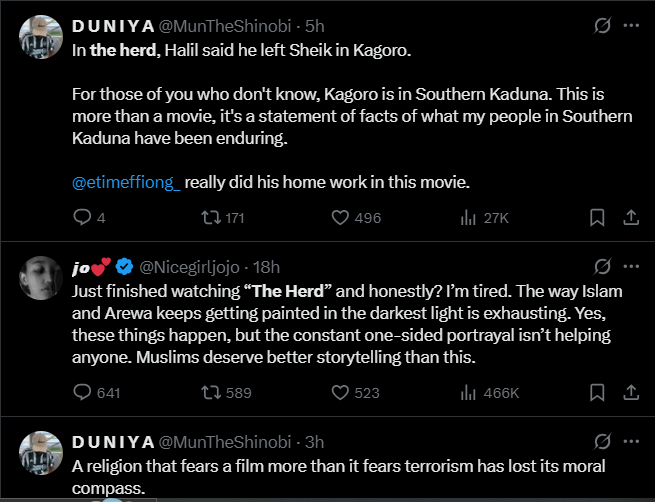Open Grok icon on first tweet
Screen dimensions: 655x502
pos(602,26)
